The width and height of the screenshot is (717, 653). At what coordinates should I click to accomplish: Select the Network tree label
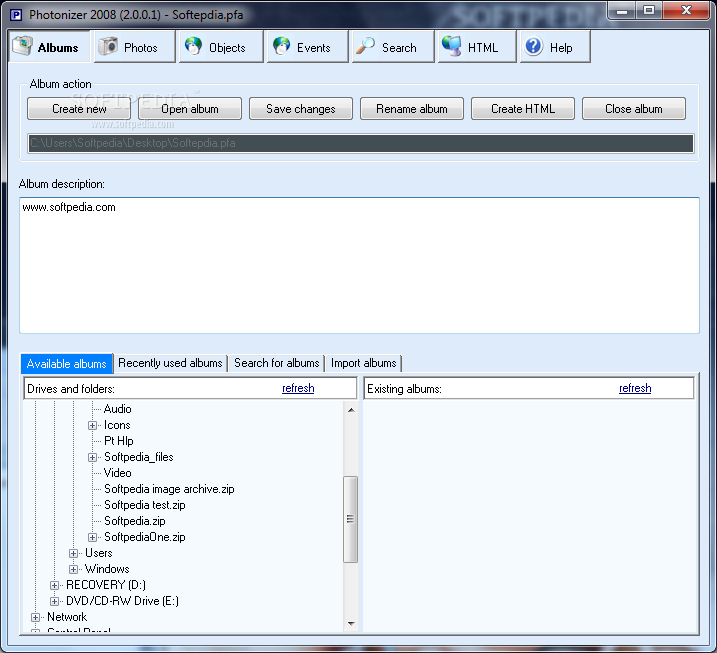tap(67, 617)
